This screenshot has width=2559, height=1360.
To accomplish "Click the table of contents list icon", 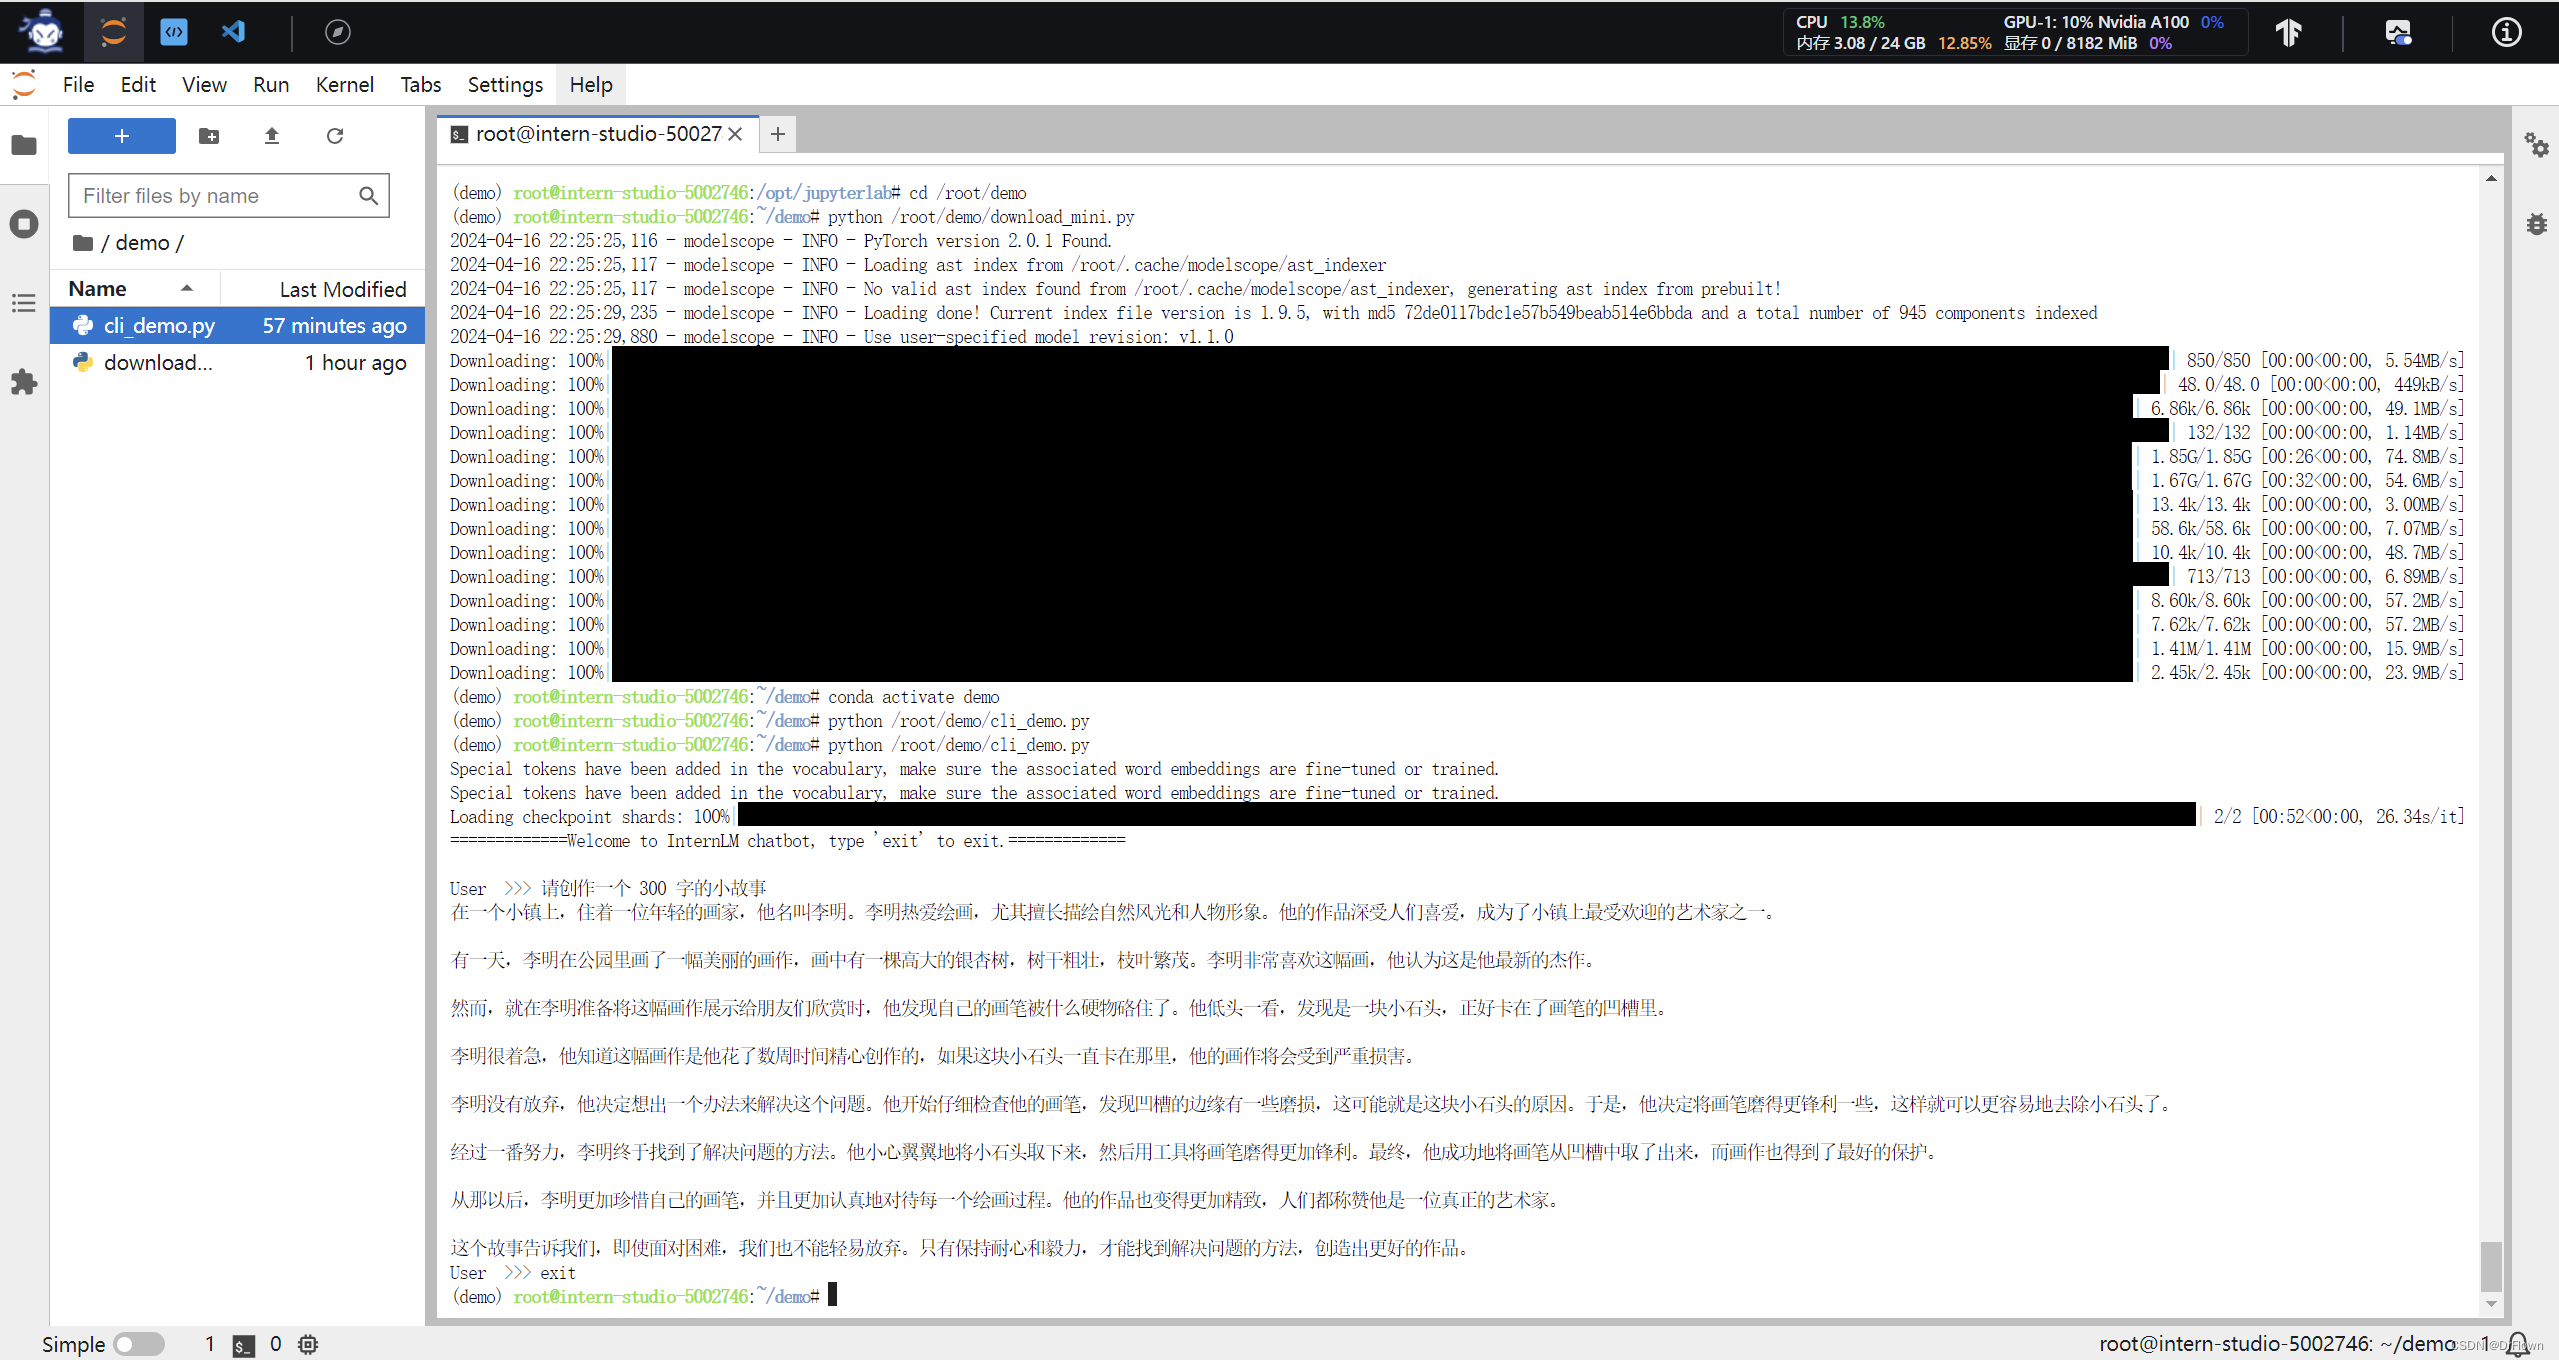I will [24, 301].
